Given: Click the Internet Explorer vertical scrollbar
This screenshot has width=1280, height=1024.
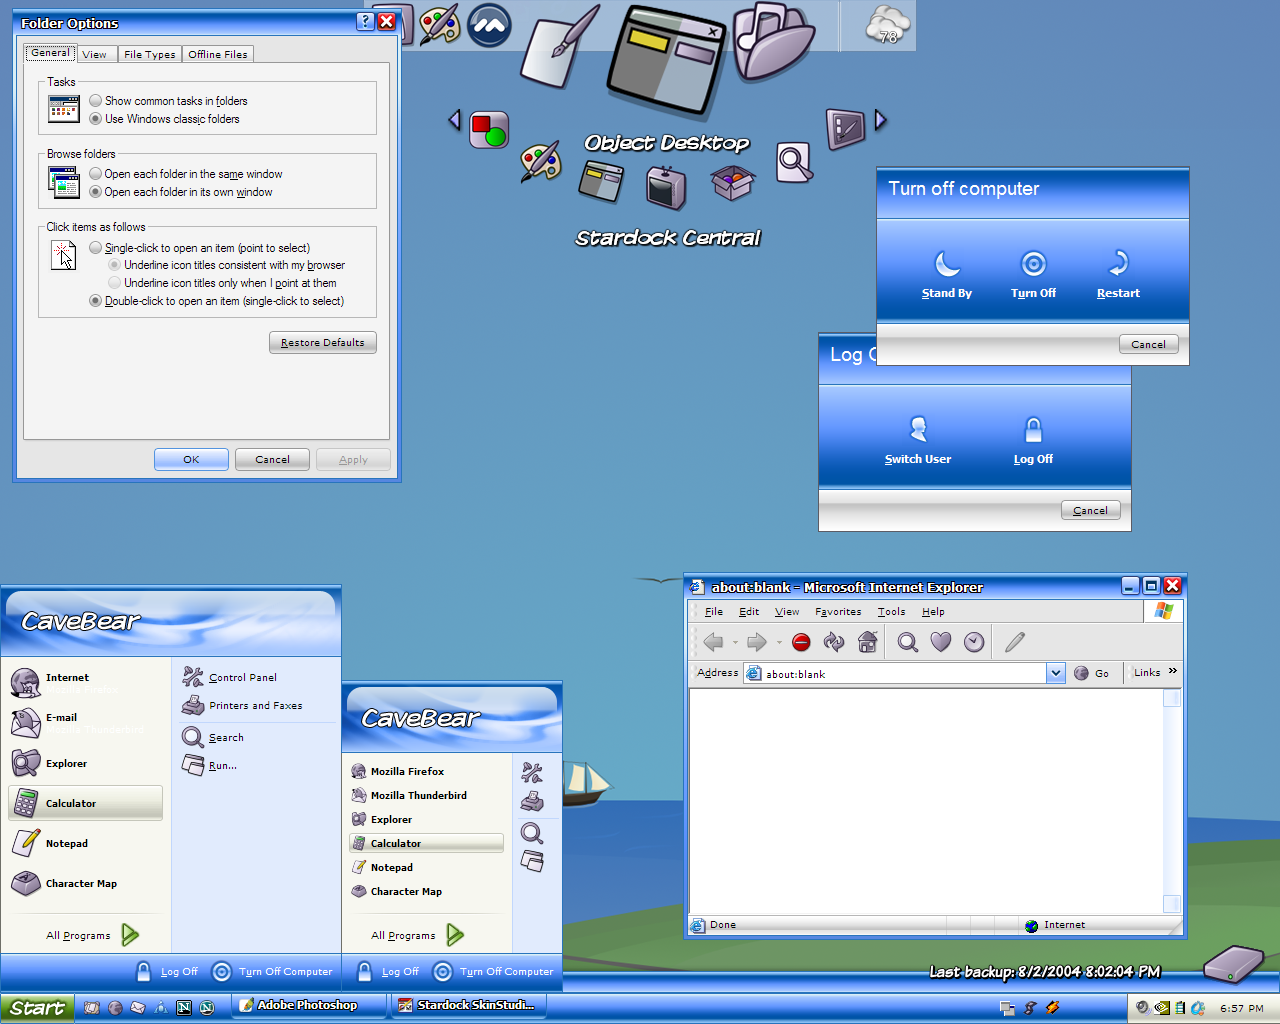Looking at the screenshot, I should pos(1172,800).
